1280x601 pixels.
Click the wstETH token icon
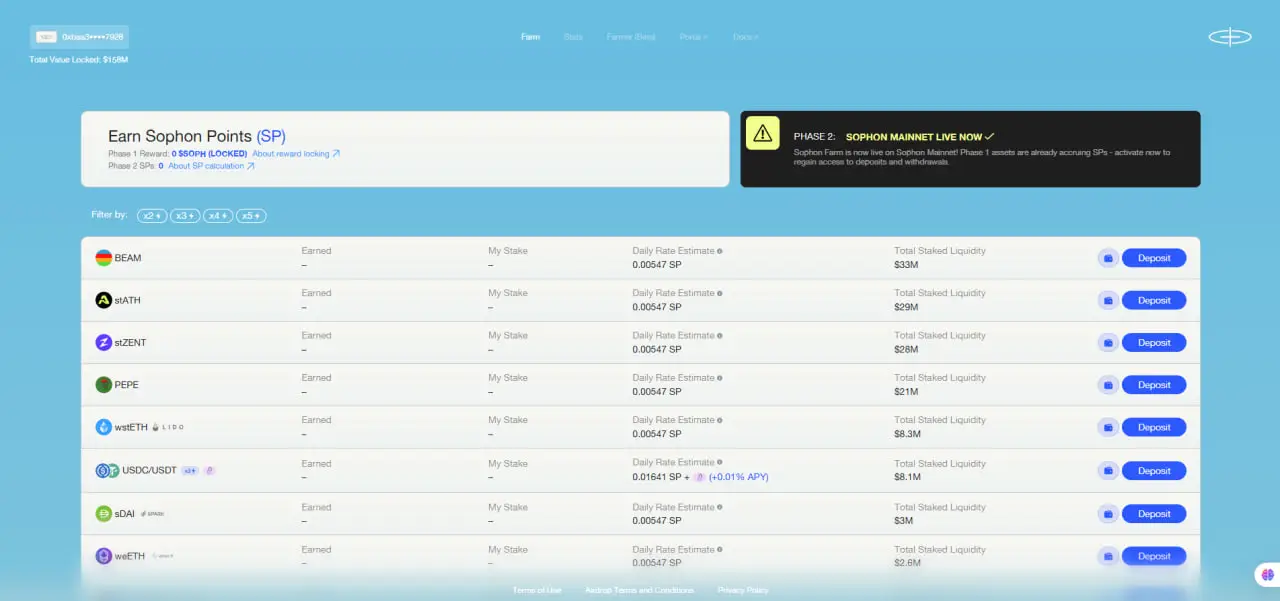tap(103, 427)
